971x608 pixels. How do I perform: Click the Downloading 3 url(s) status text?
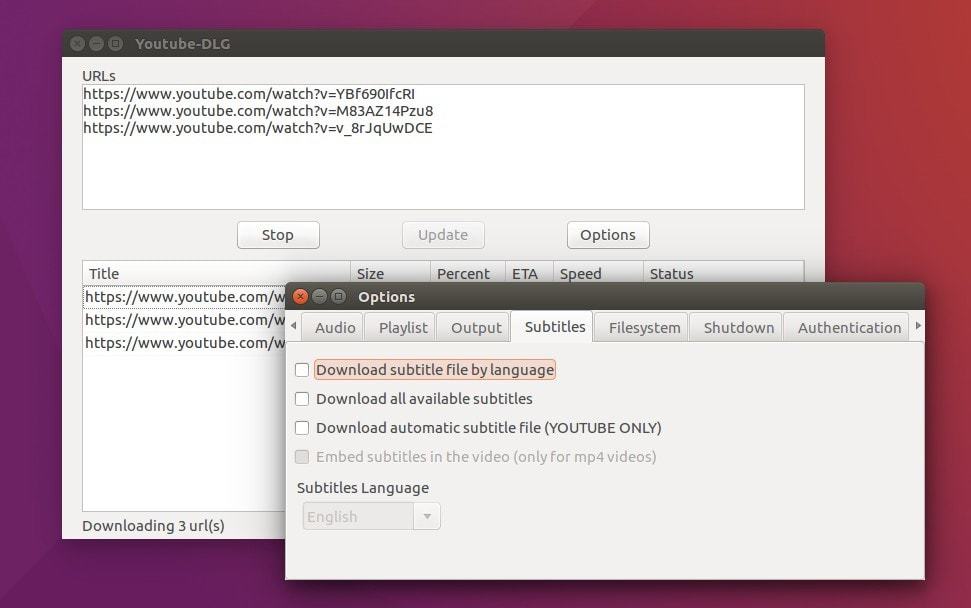click(153, 526)
